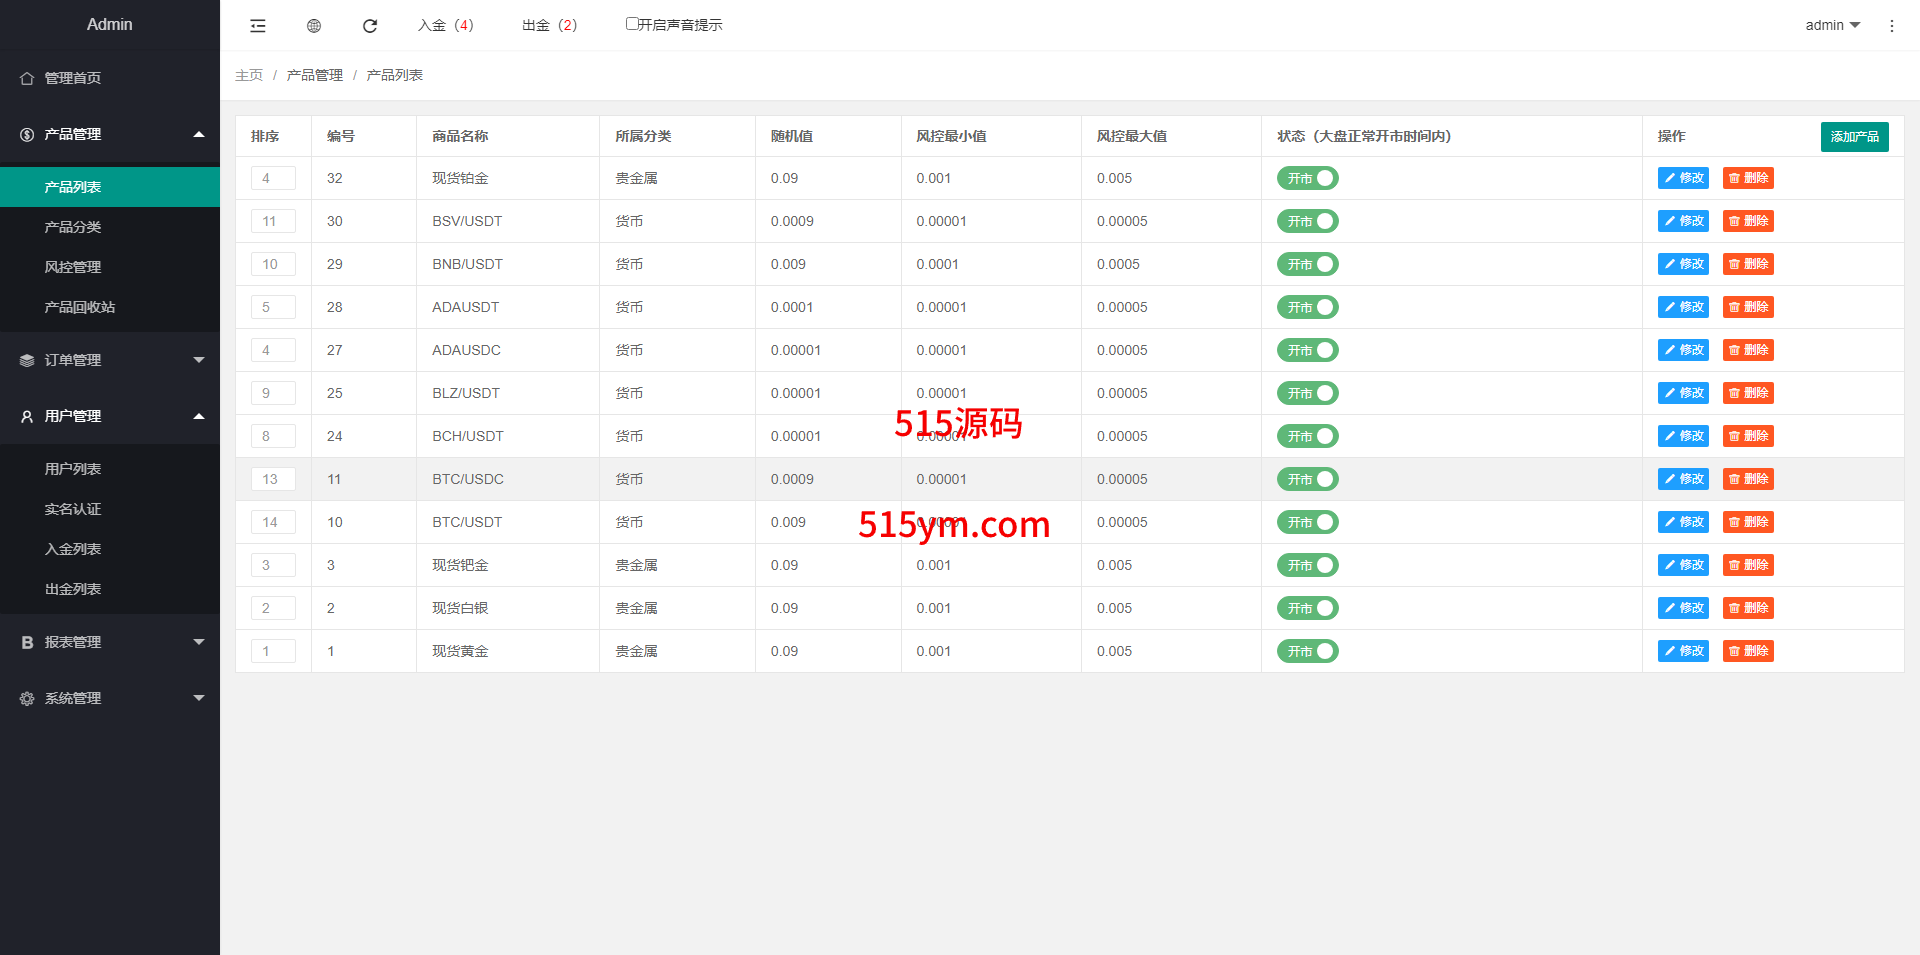Open 风控管理 in the sidebar
1920x955 pixels.
[73, 267]
